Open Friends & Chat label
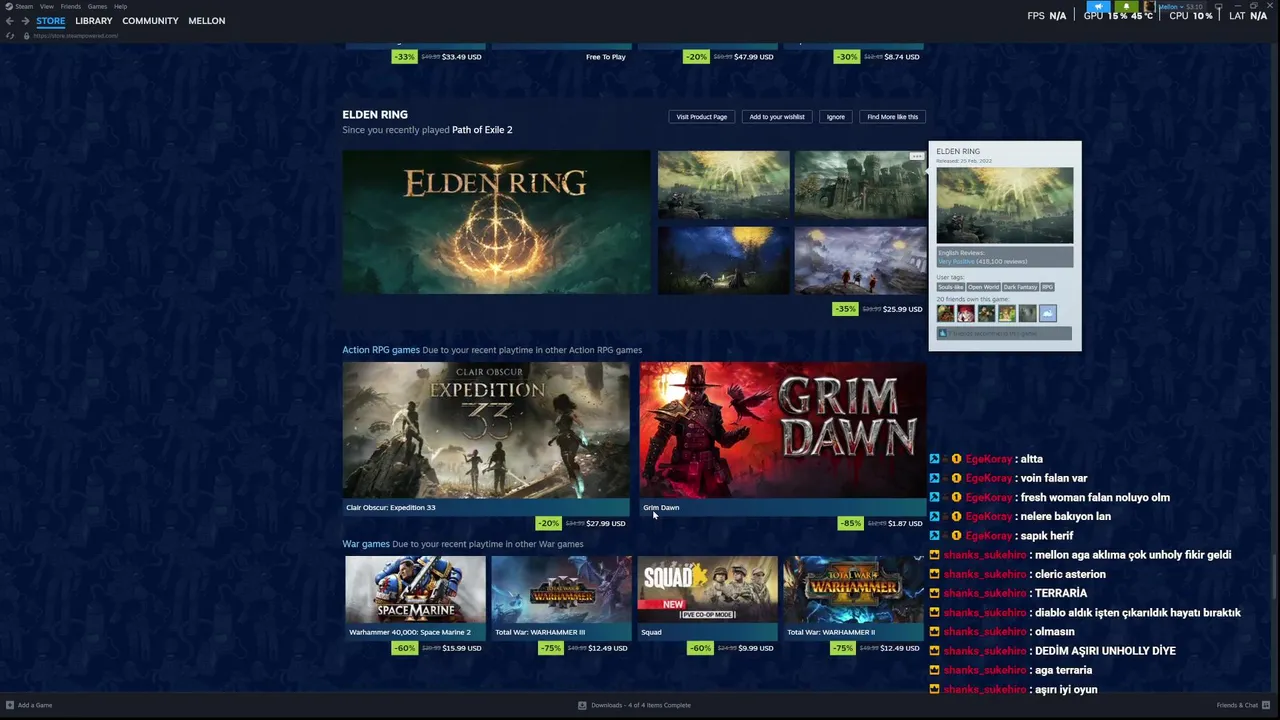The image size is (1280, 720). point(1237,705)
